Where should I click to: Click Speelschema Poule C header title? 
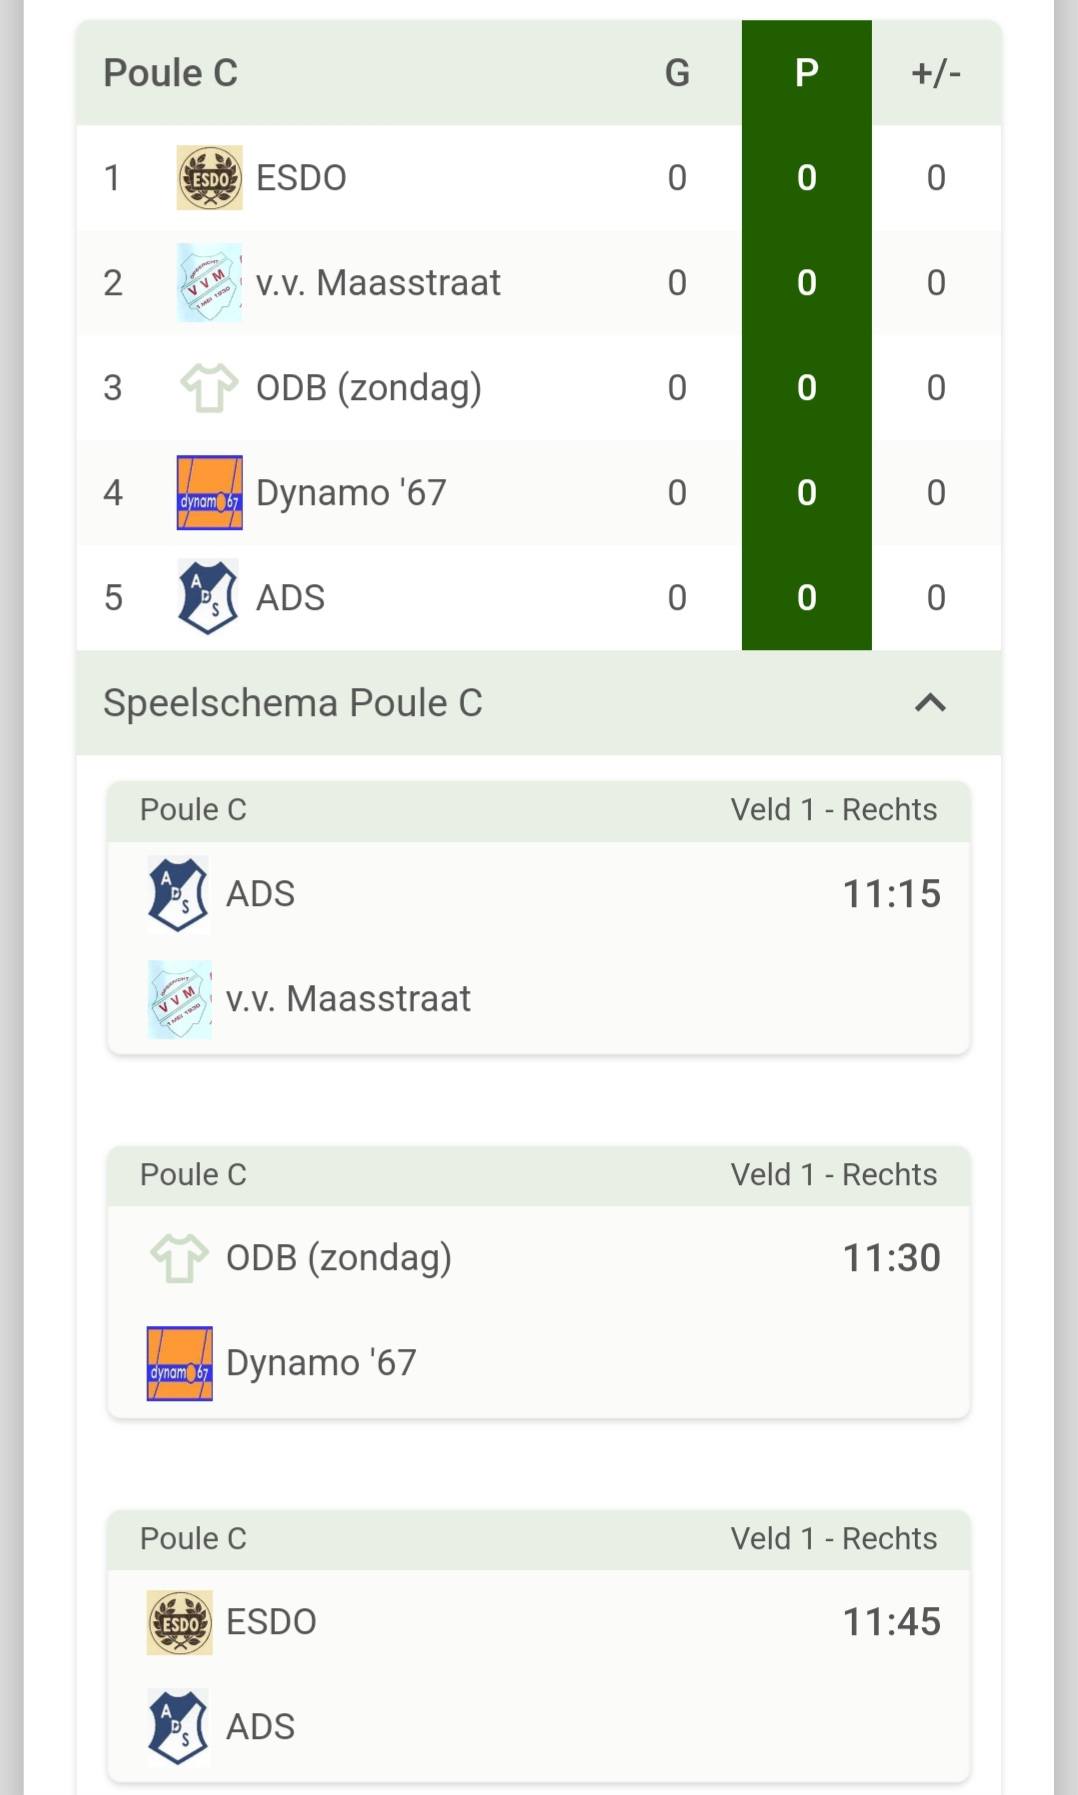pyautogui.click(x=293, y=703)
